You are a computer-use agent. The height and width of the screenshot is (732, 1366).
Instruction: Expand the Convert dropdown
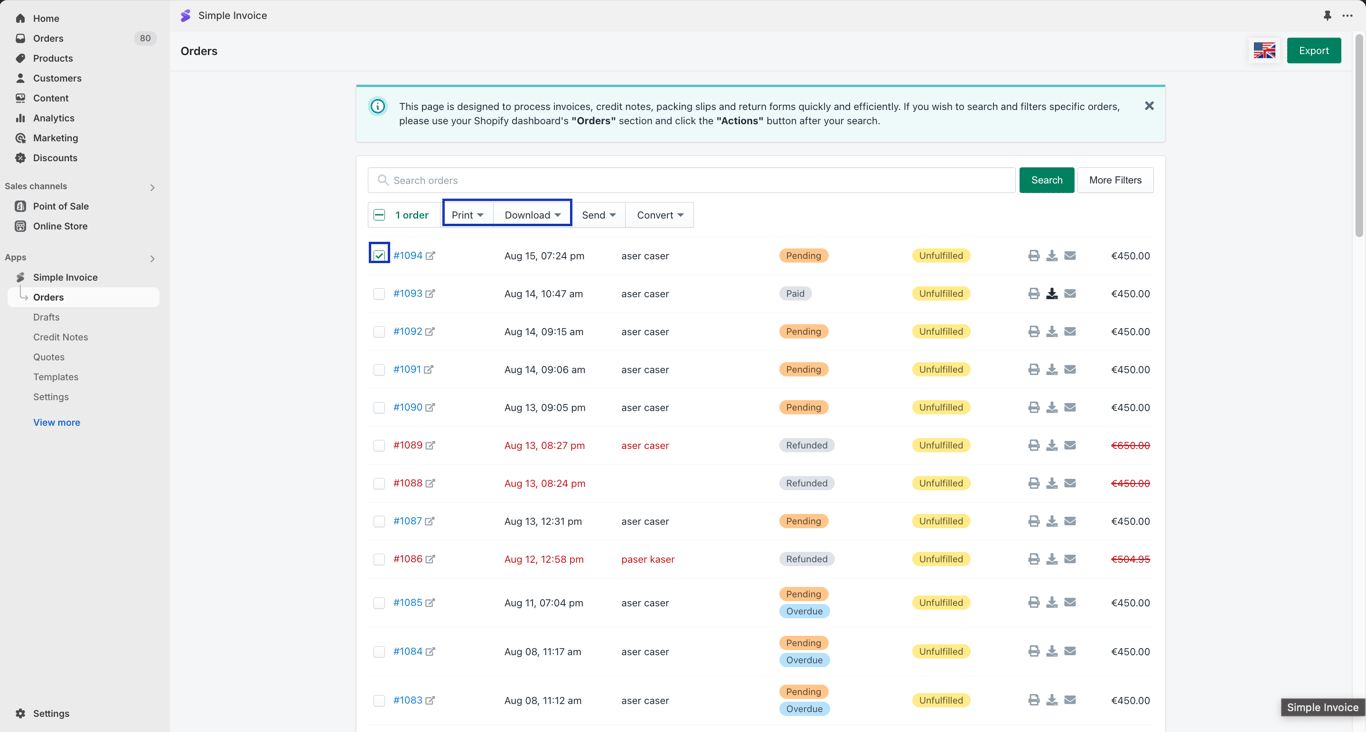(x=660, y=215)
